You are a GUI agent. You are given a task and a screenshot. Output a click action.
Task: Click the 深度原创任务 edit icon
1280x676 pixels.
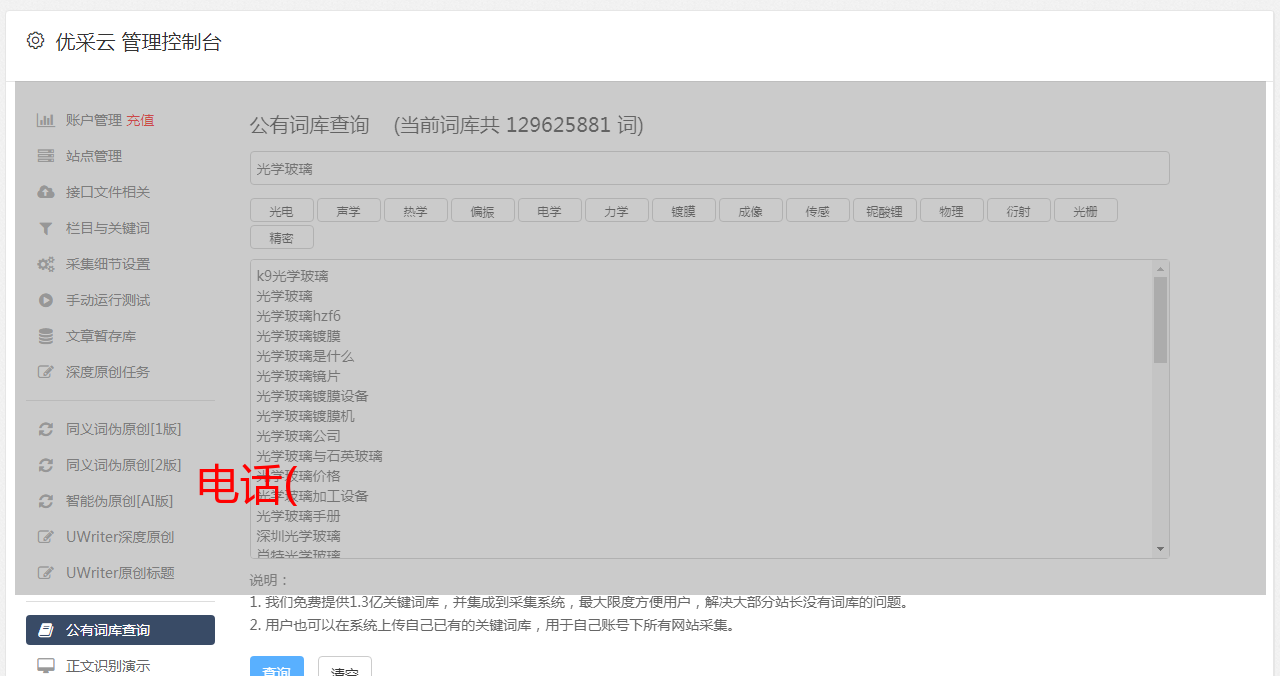click(x=46, y=372)
